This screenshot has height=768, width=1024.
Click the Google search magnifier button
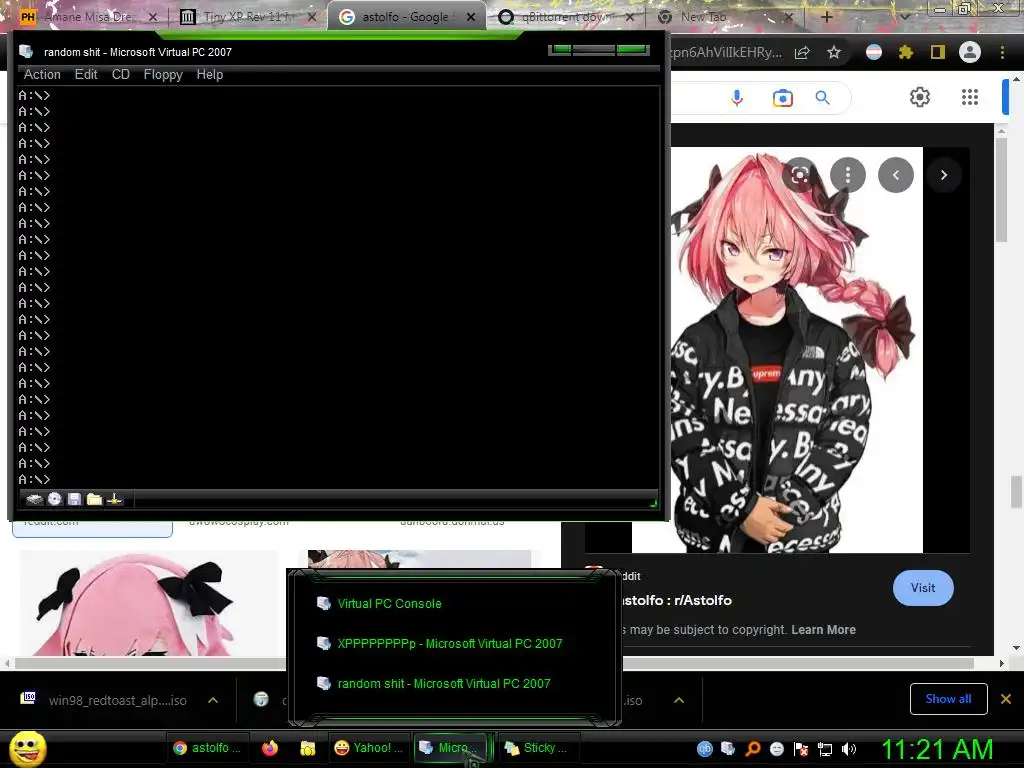822,98
